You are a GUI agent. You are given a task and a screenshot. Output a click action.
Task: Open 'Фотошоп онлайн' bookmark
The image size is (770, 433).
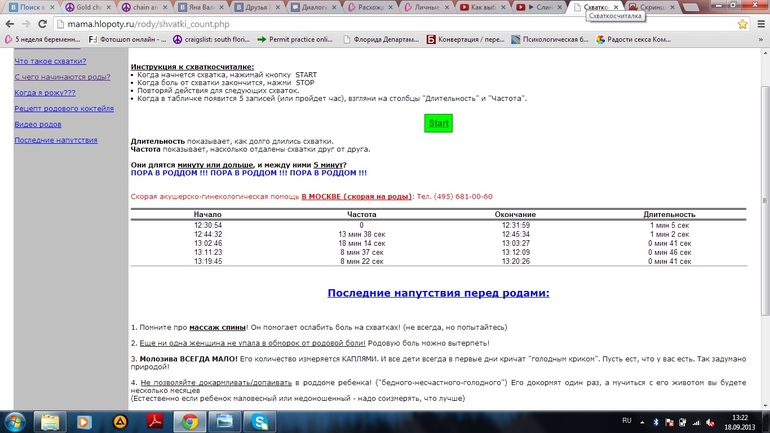(127, 39)
